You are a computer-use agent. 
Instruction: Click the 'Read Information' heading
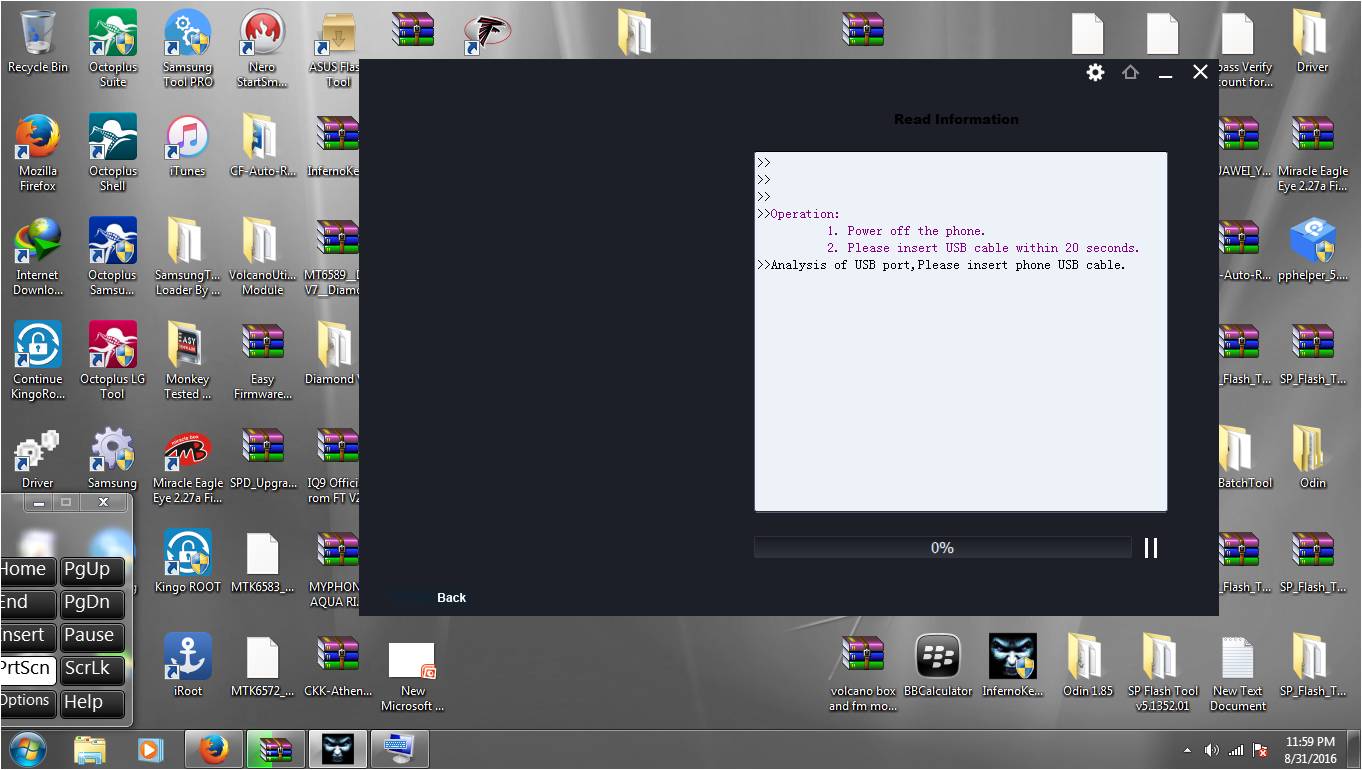(x=956, y=119)
